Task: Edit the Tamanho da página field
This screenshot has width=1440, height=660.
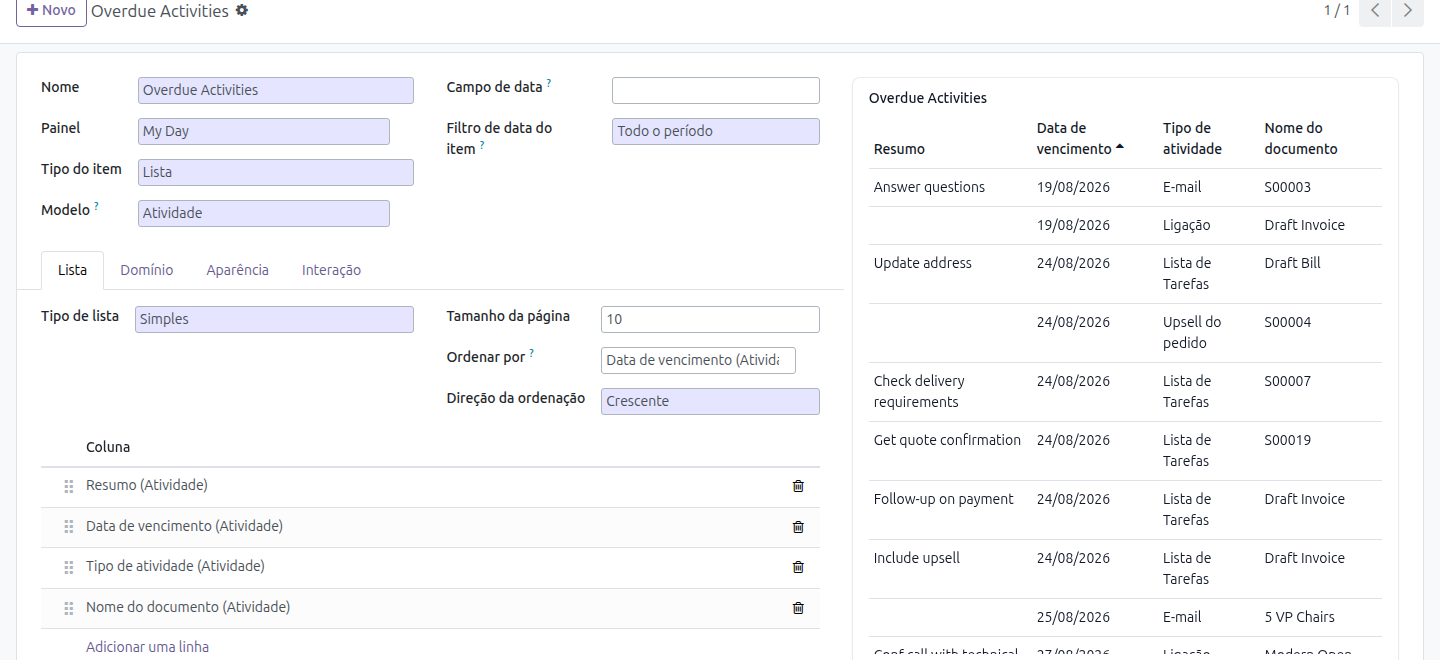Action: pos(710,319)
